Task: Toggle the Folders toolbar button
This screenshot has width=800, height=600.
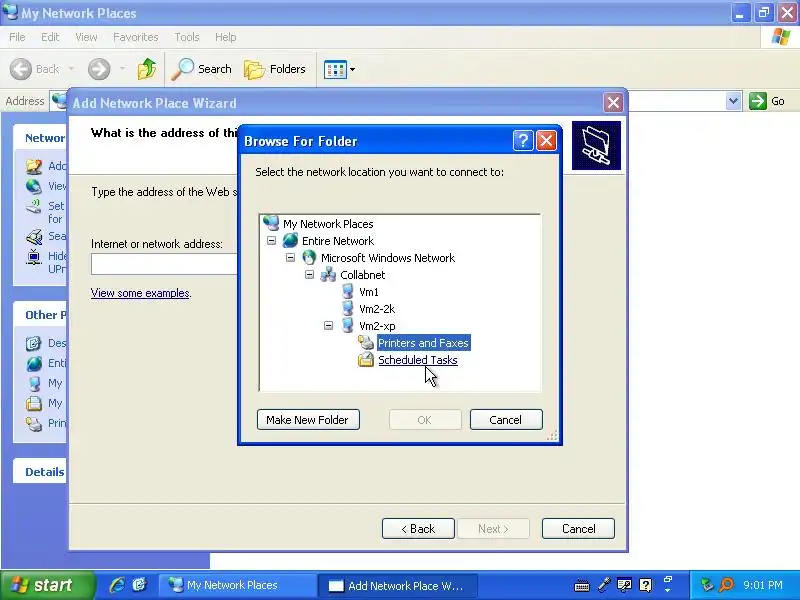Action: (x=275, y=69)
